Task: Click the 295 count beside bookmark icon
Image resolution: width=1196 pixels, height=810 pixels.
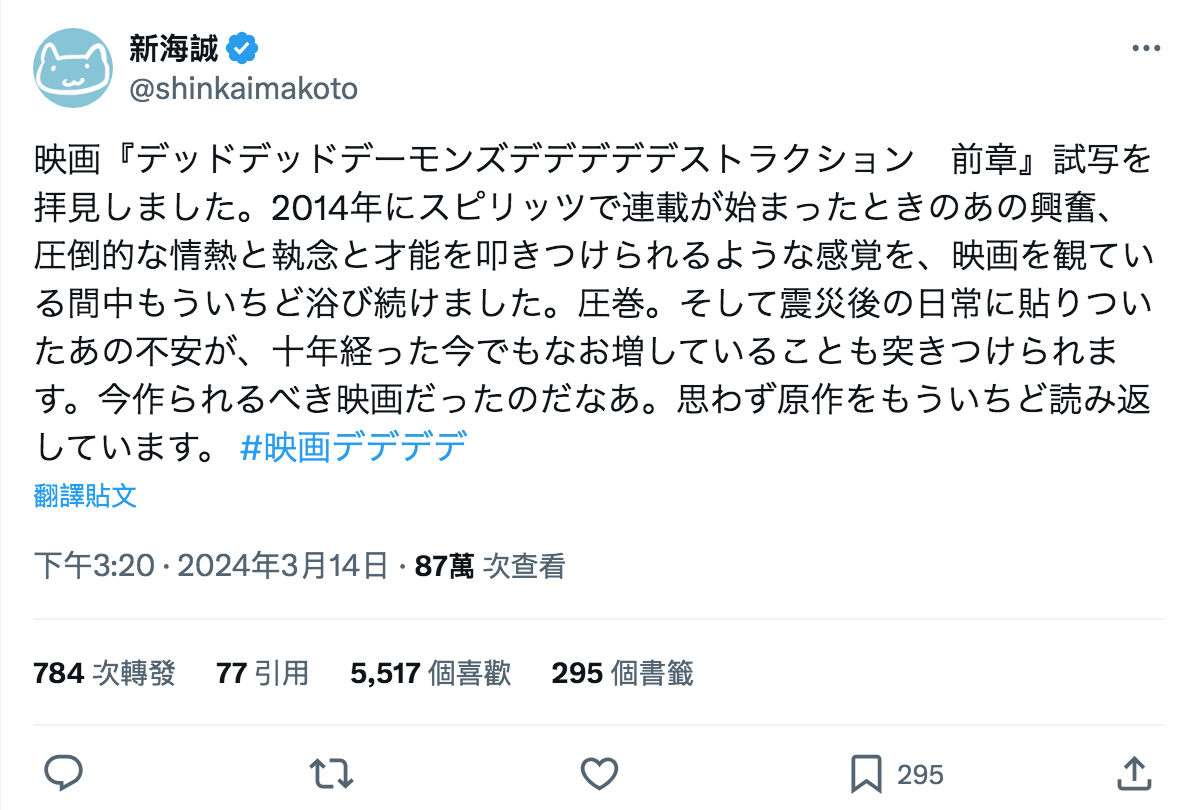Action: pos(920,775)
